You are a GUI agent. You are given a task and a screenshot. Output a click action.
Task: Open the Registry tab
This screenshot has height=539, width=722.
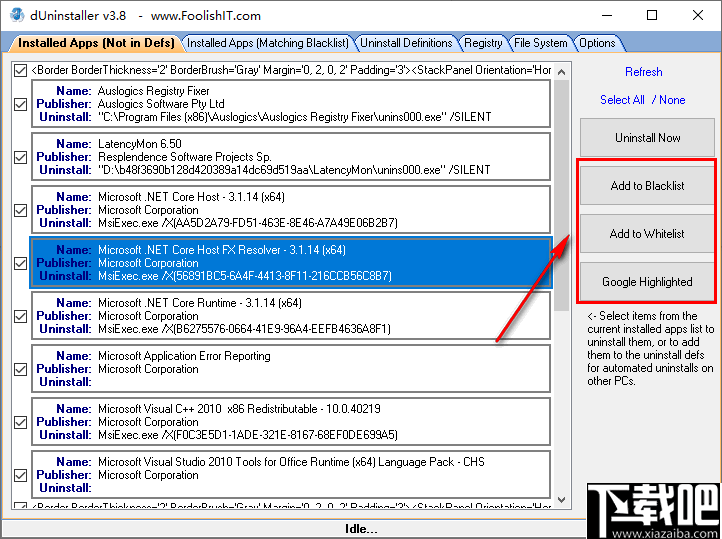click(483, 43)
